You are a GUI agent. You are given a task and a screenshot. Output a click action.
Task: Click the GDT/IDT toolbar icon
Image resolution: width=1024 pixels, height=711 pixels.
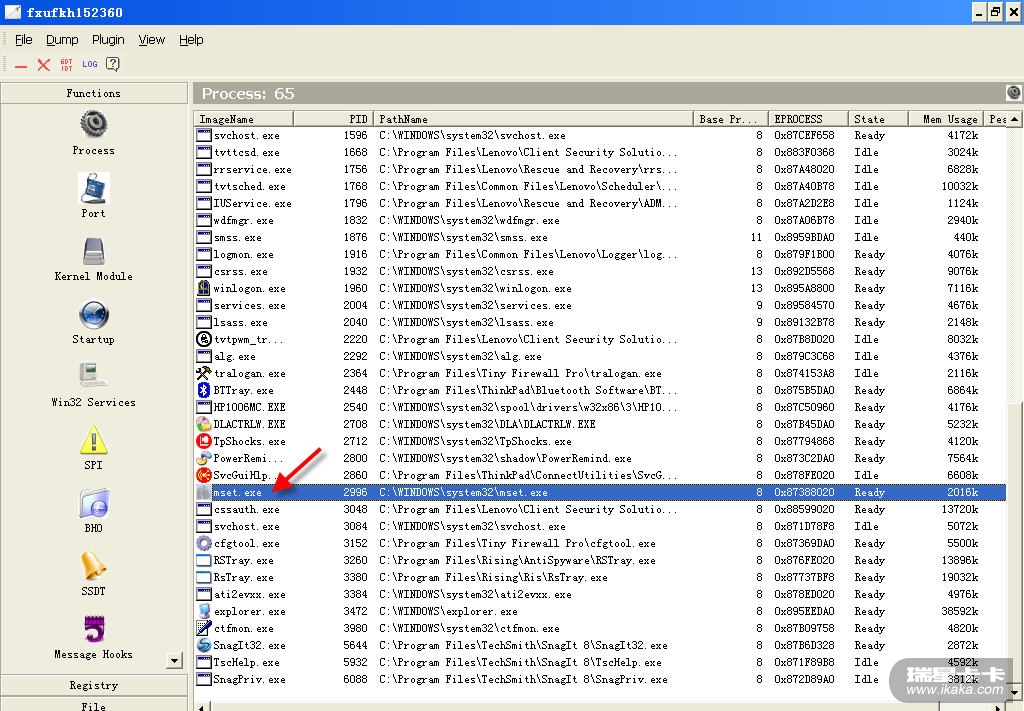67,65
